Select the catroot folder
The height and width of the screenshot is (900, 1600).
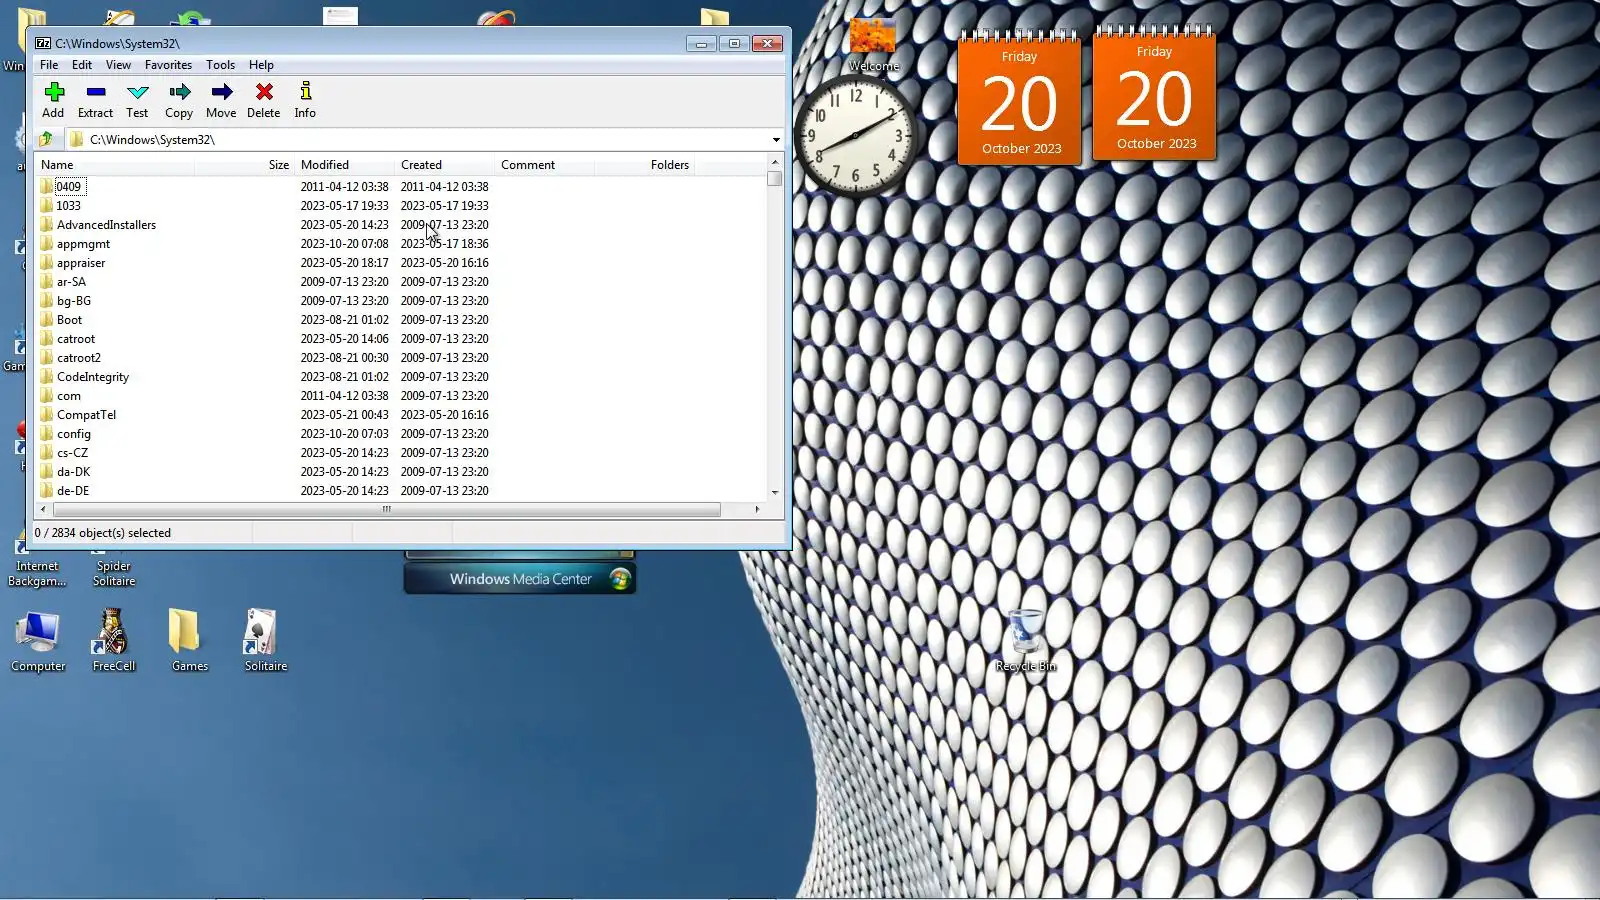coord(76,339)
